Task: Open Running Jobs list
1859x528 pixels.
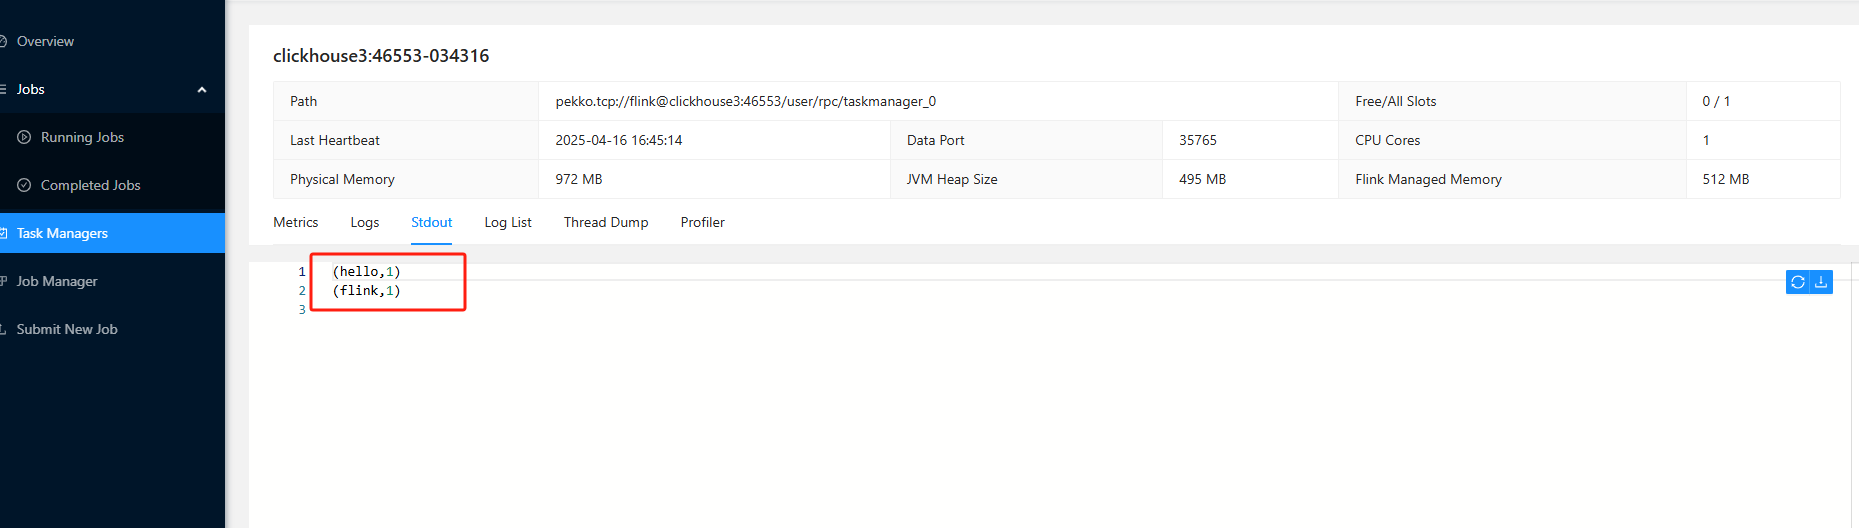Action: click(x=82, y=137)
